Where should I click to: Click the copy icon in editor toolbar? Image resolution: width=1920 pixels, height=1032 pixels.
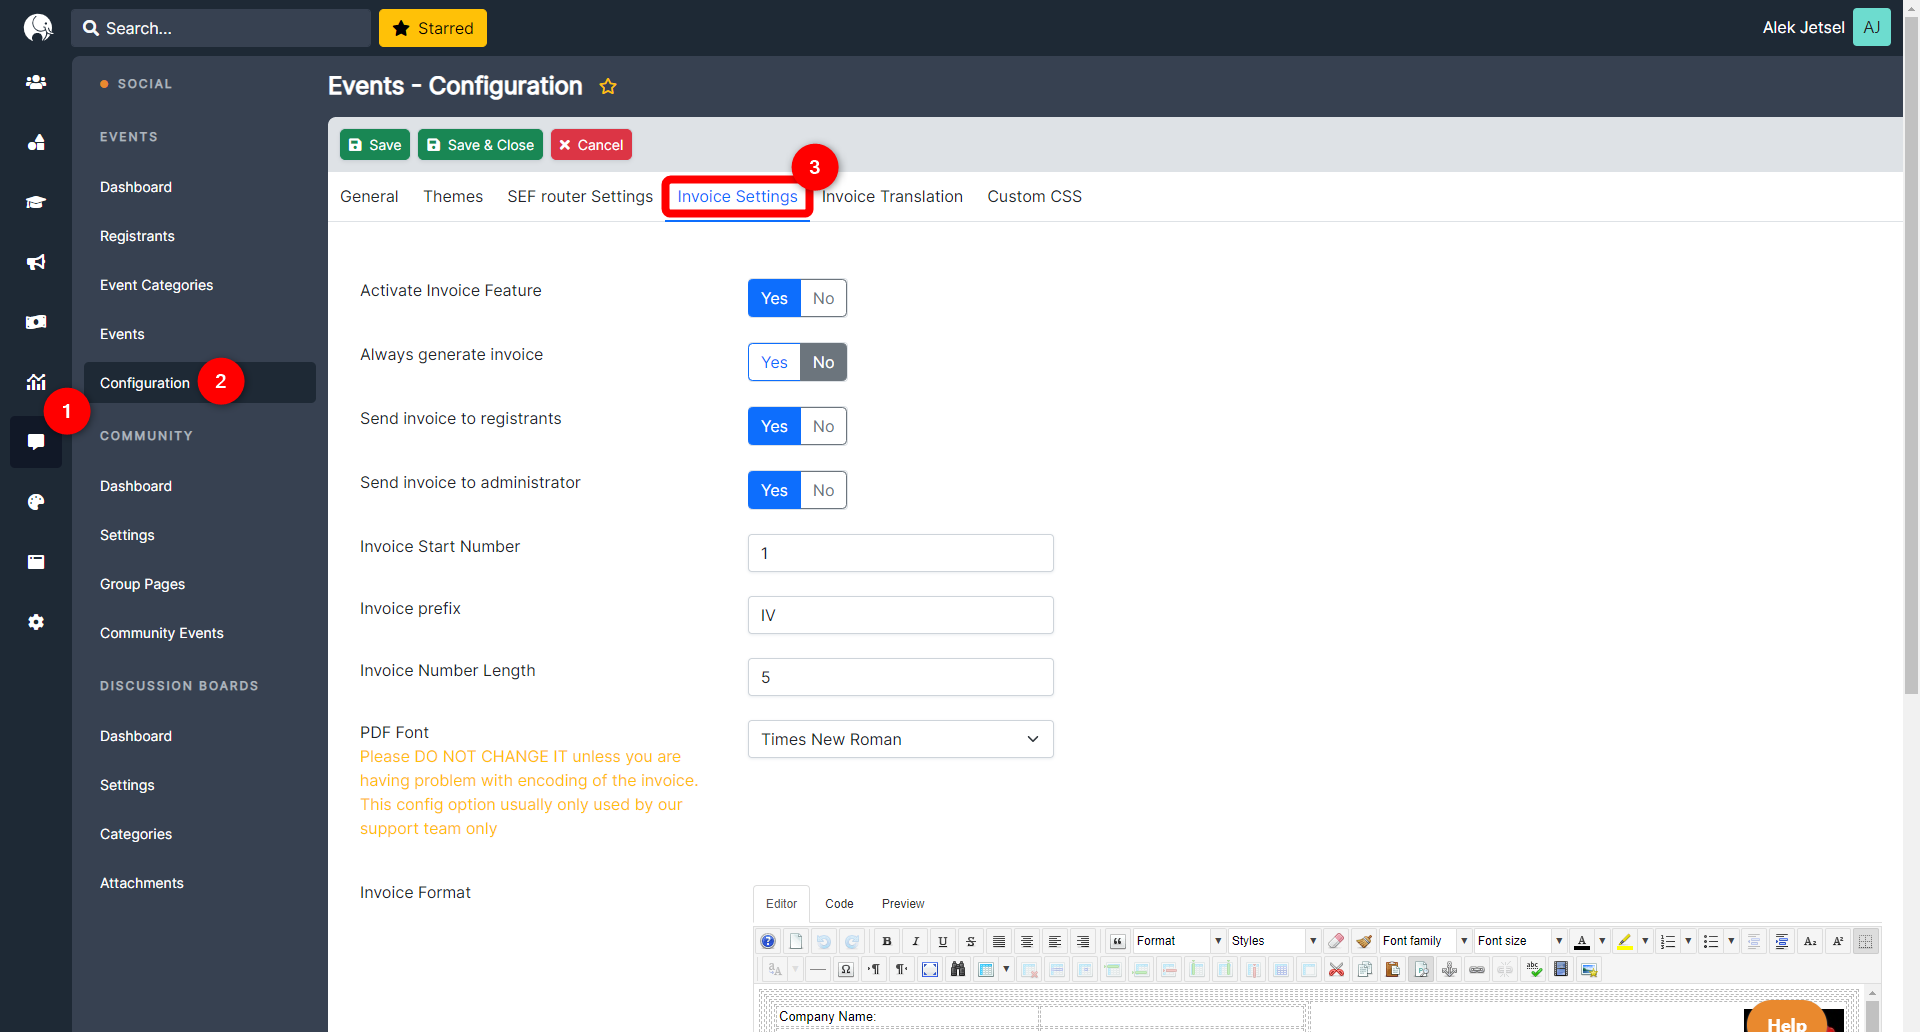(1364, 969)
